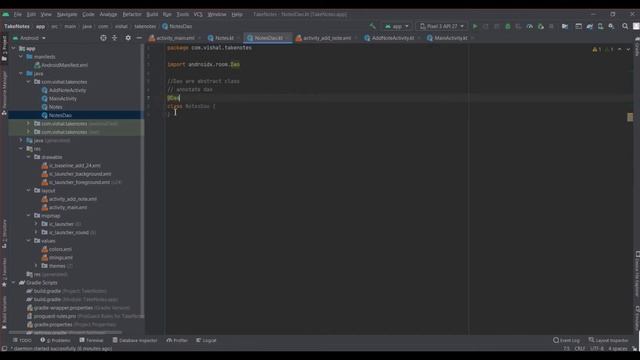Switch to the AddNoteActivity.kt editor tab

(x=392, y=38)
